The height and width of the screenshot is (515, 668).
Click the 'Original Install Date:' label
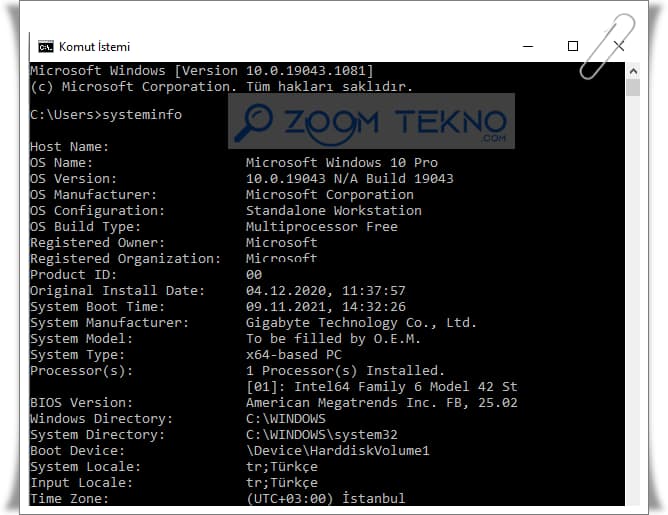[117, 291]
